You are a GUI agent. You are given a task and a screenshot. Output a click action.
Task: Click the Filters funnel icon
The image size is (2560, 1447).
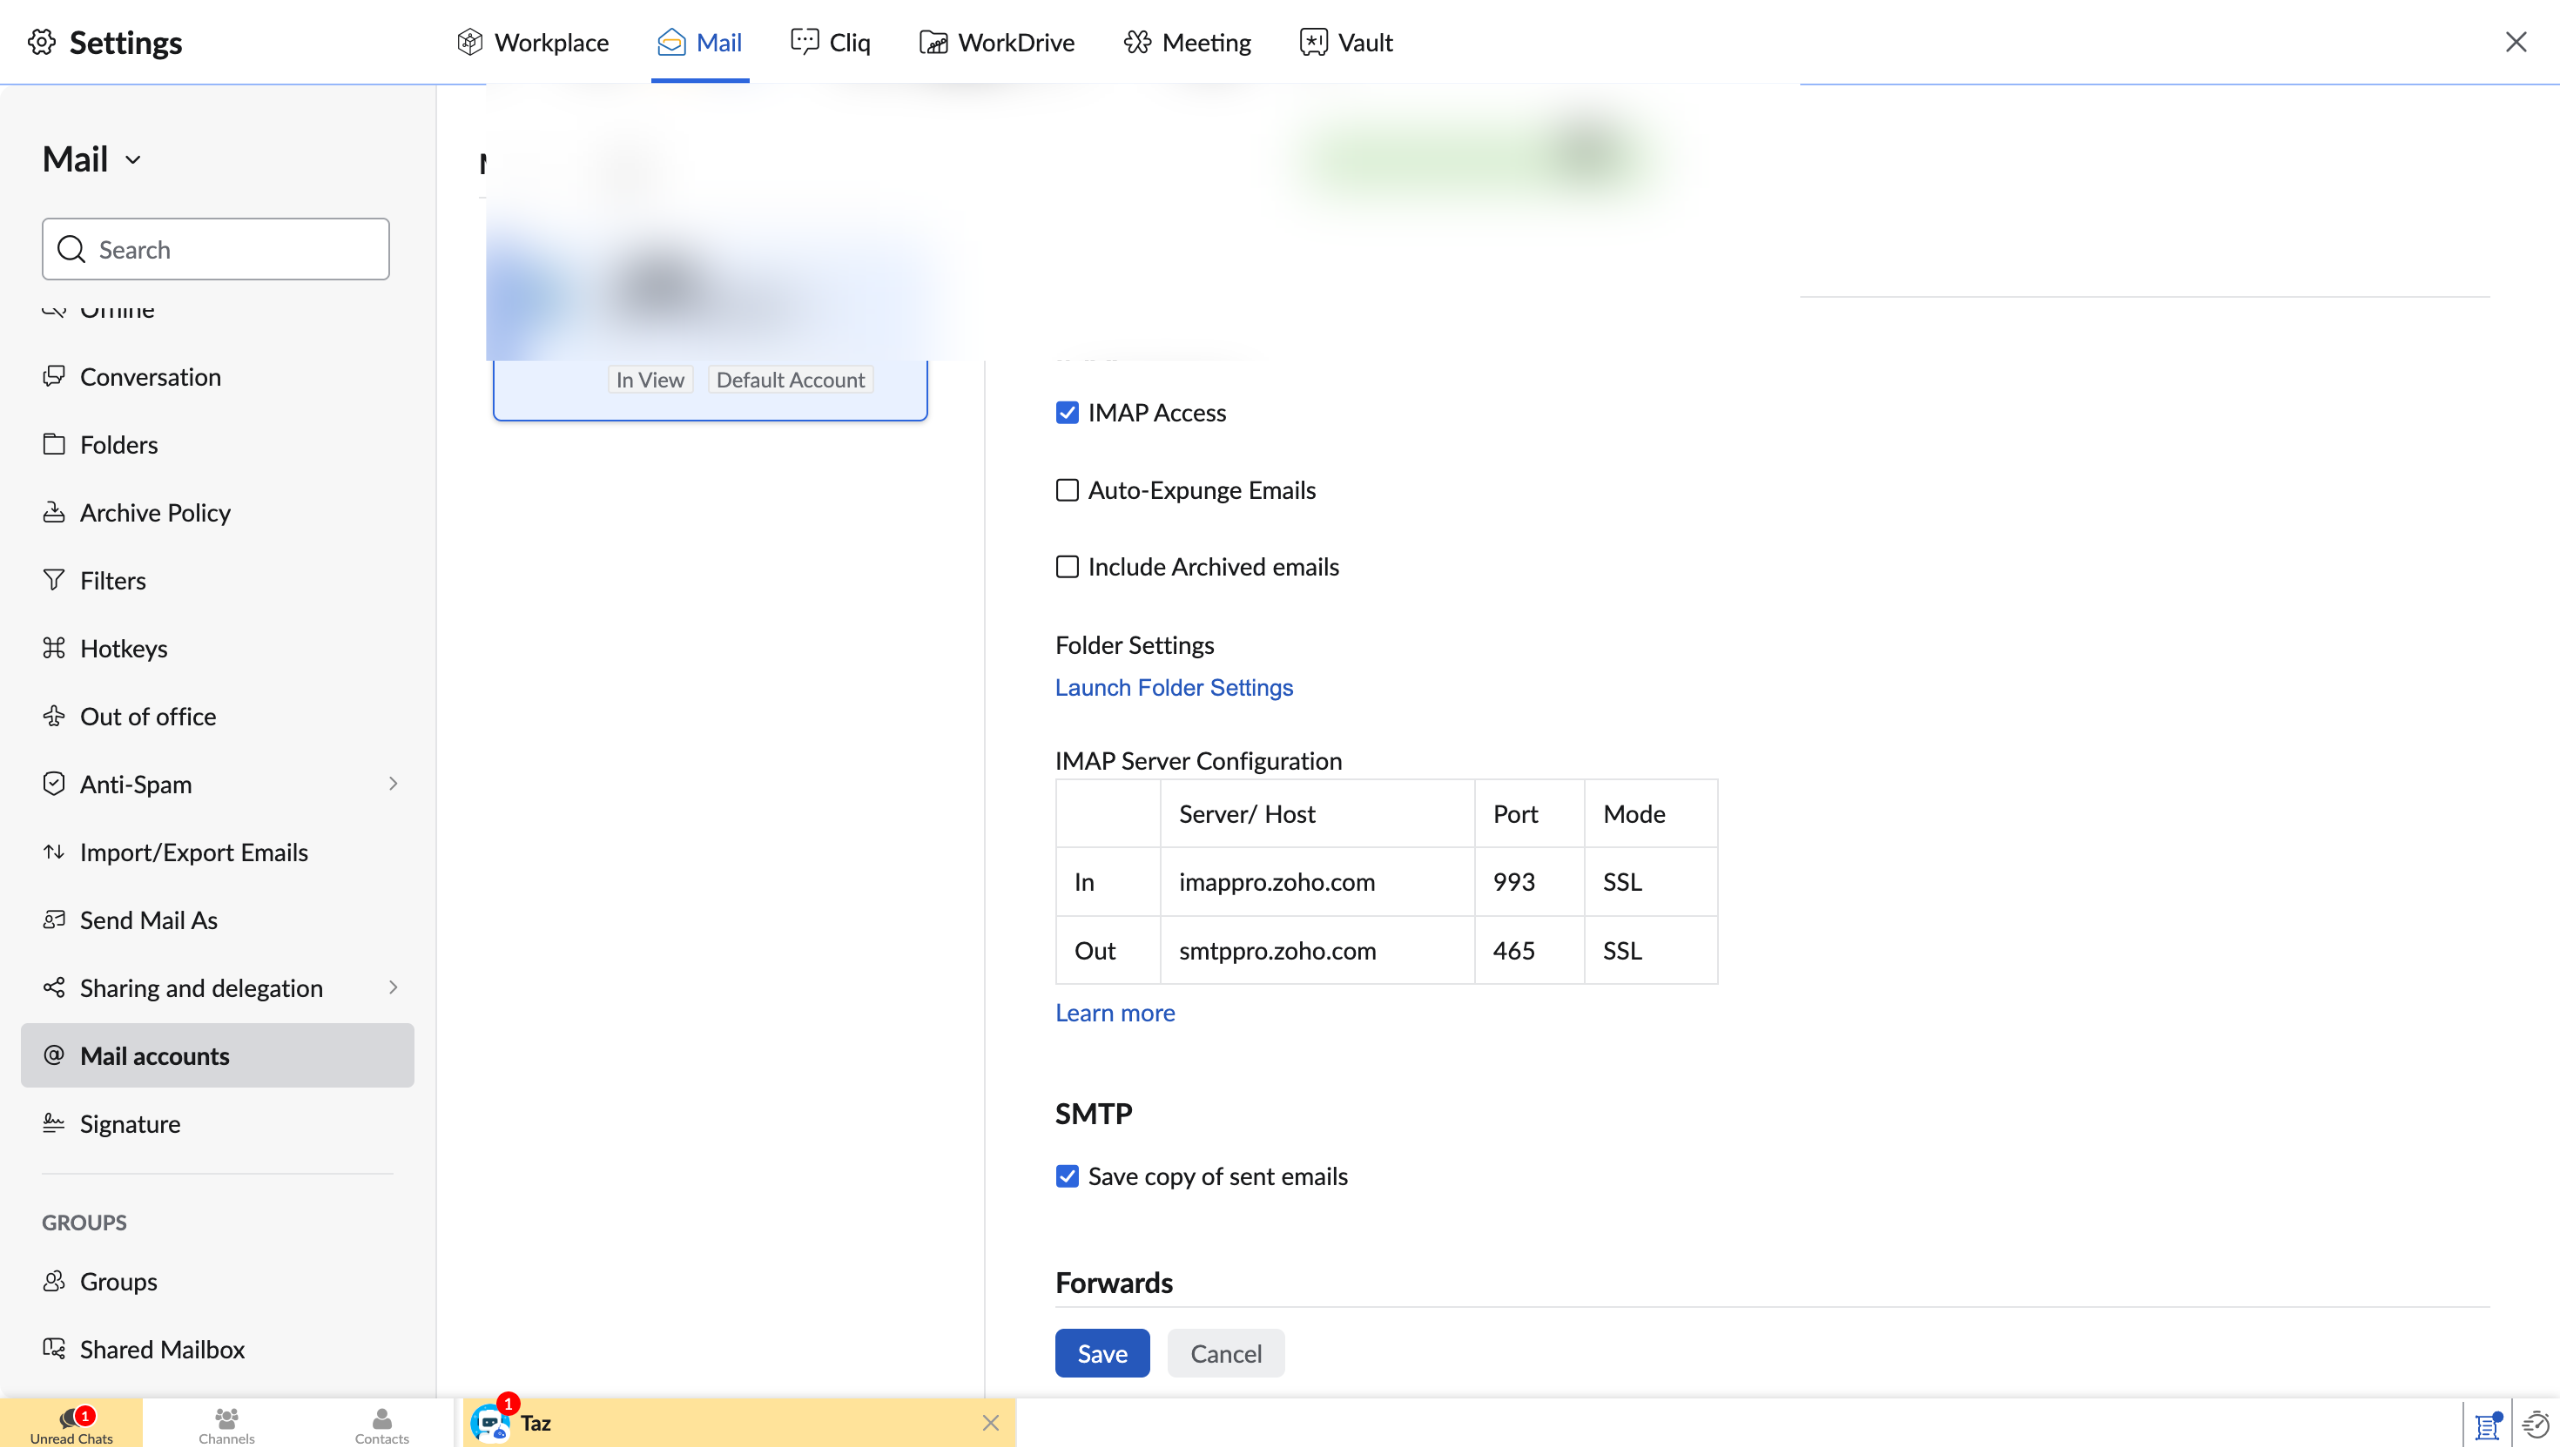point(54,580)
